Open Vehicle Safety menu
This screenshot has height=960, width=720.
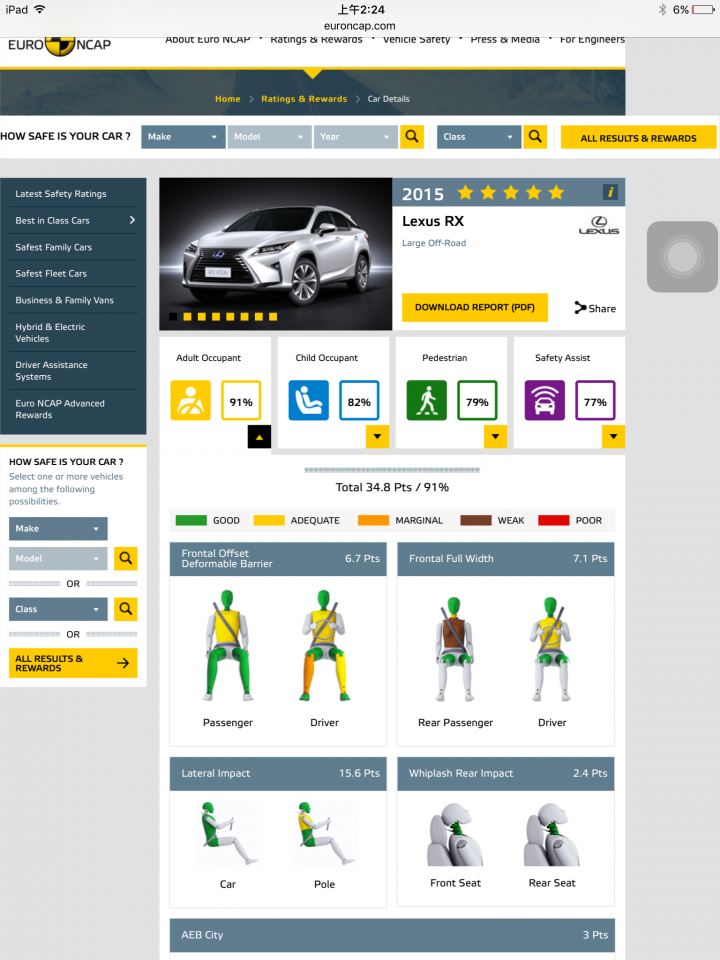[416, 39]
